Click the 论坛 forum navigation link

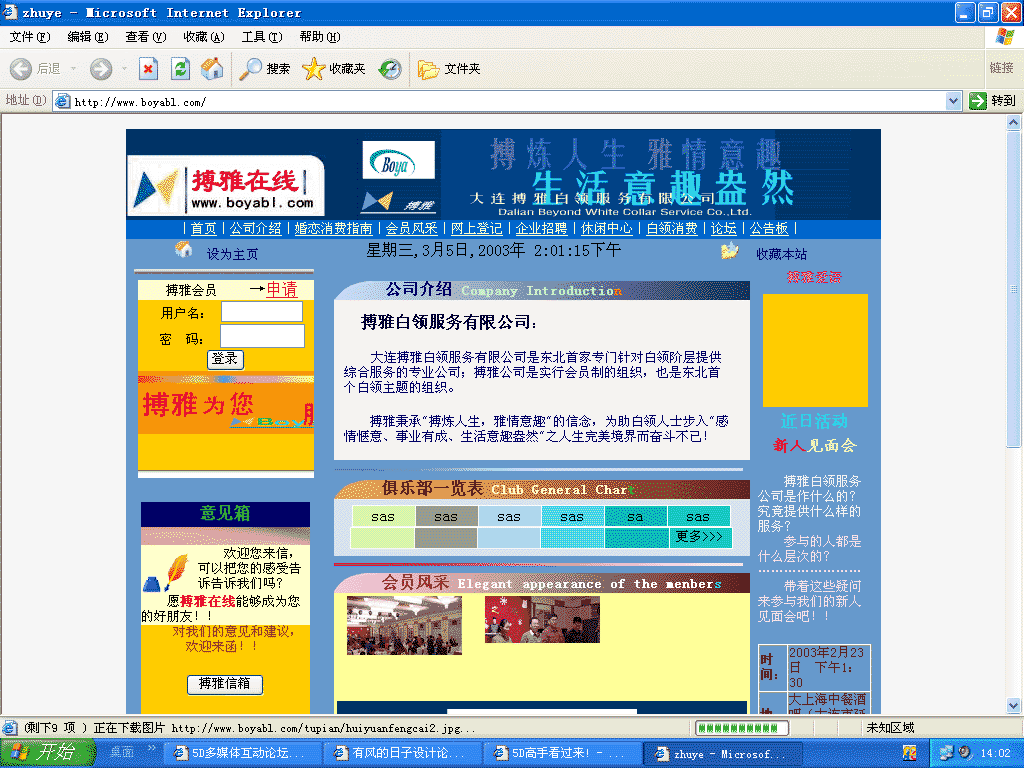(x=723, y=229)
